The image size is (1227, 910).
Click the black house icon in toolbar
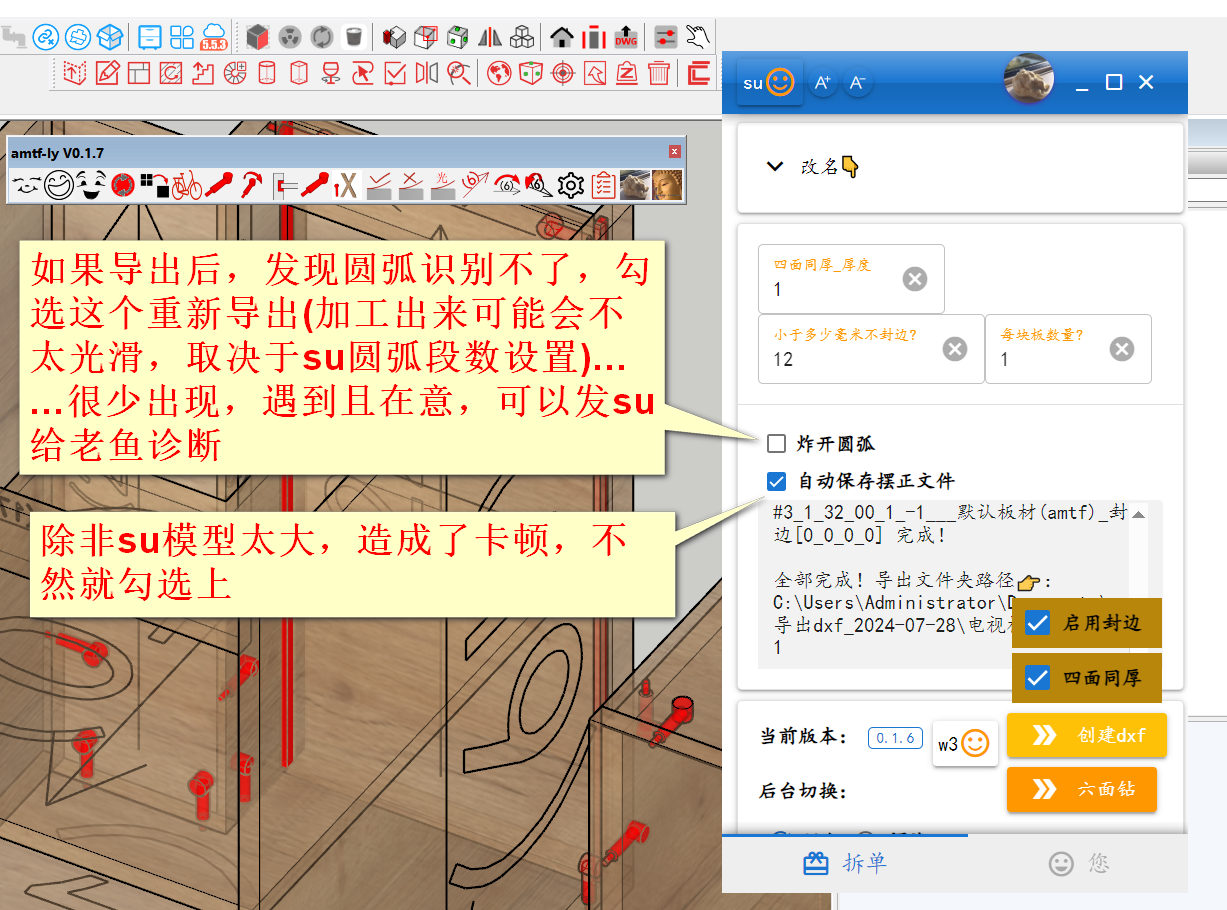pos(562,38)
